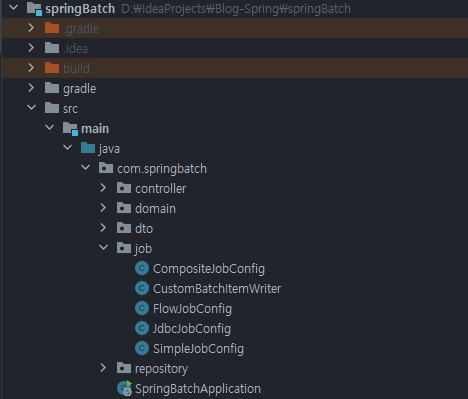Collapse the job package
The width and height of the screenshot is (468, 399).
click(x=103, y=247)
